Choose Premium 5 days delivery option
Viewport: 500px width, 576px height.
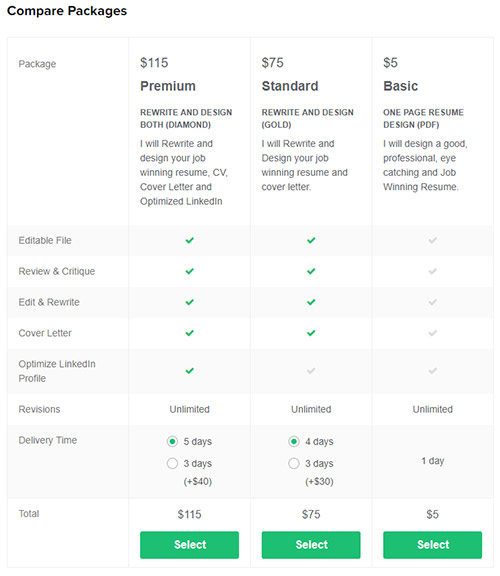pyautogui.click(x=172, y=441)
